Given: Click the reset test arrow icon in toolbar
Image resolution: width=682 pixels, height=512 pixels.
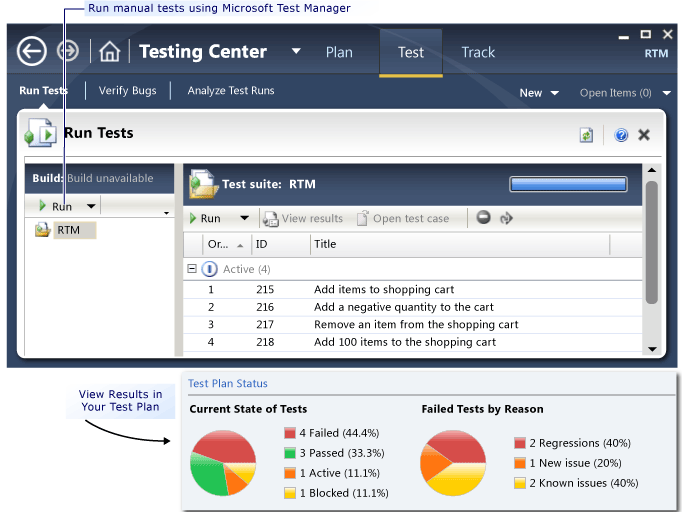Looking at the screenshot, I should [506, 218].
